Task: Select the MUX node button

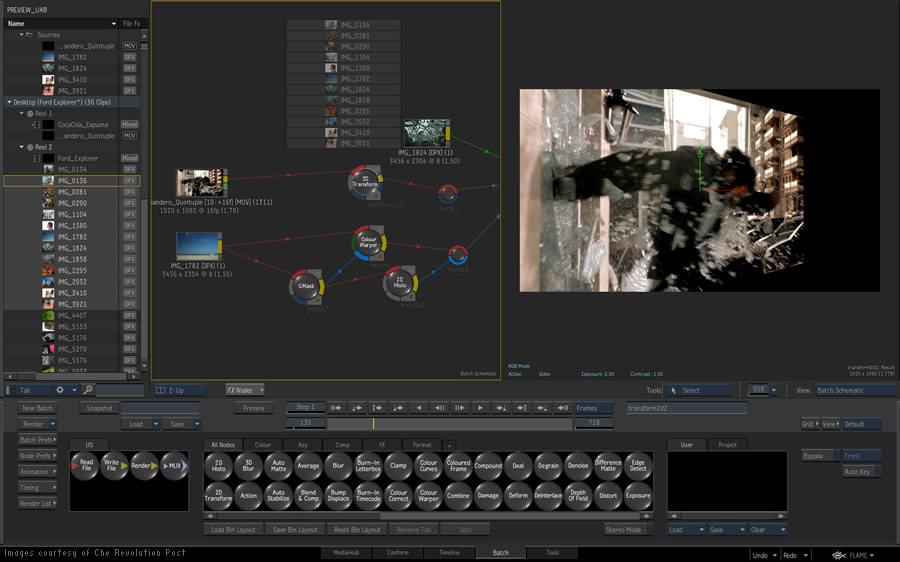Action: coord(173,466)
